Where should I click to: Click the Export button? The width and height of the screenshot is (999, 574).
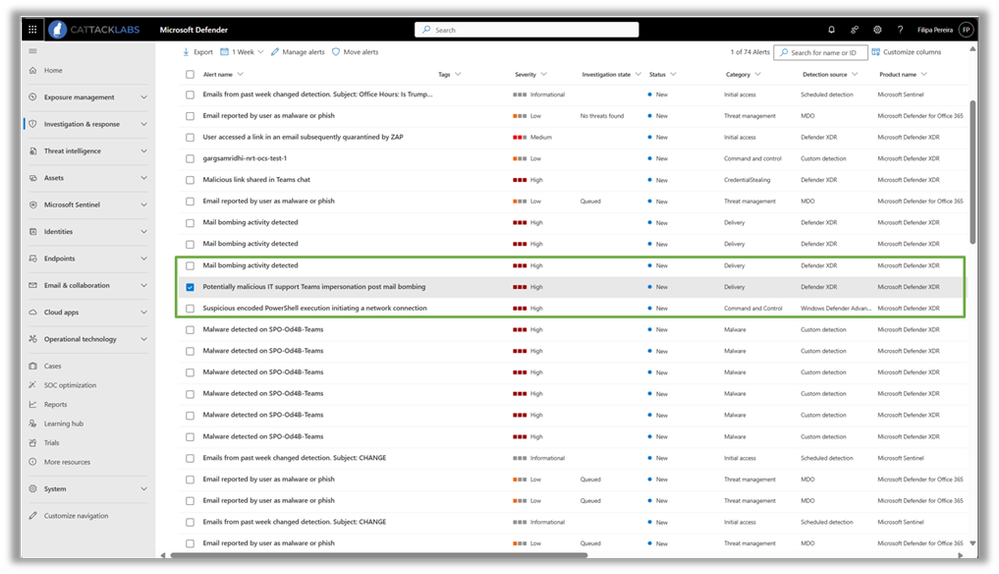click(198, 52)
